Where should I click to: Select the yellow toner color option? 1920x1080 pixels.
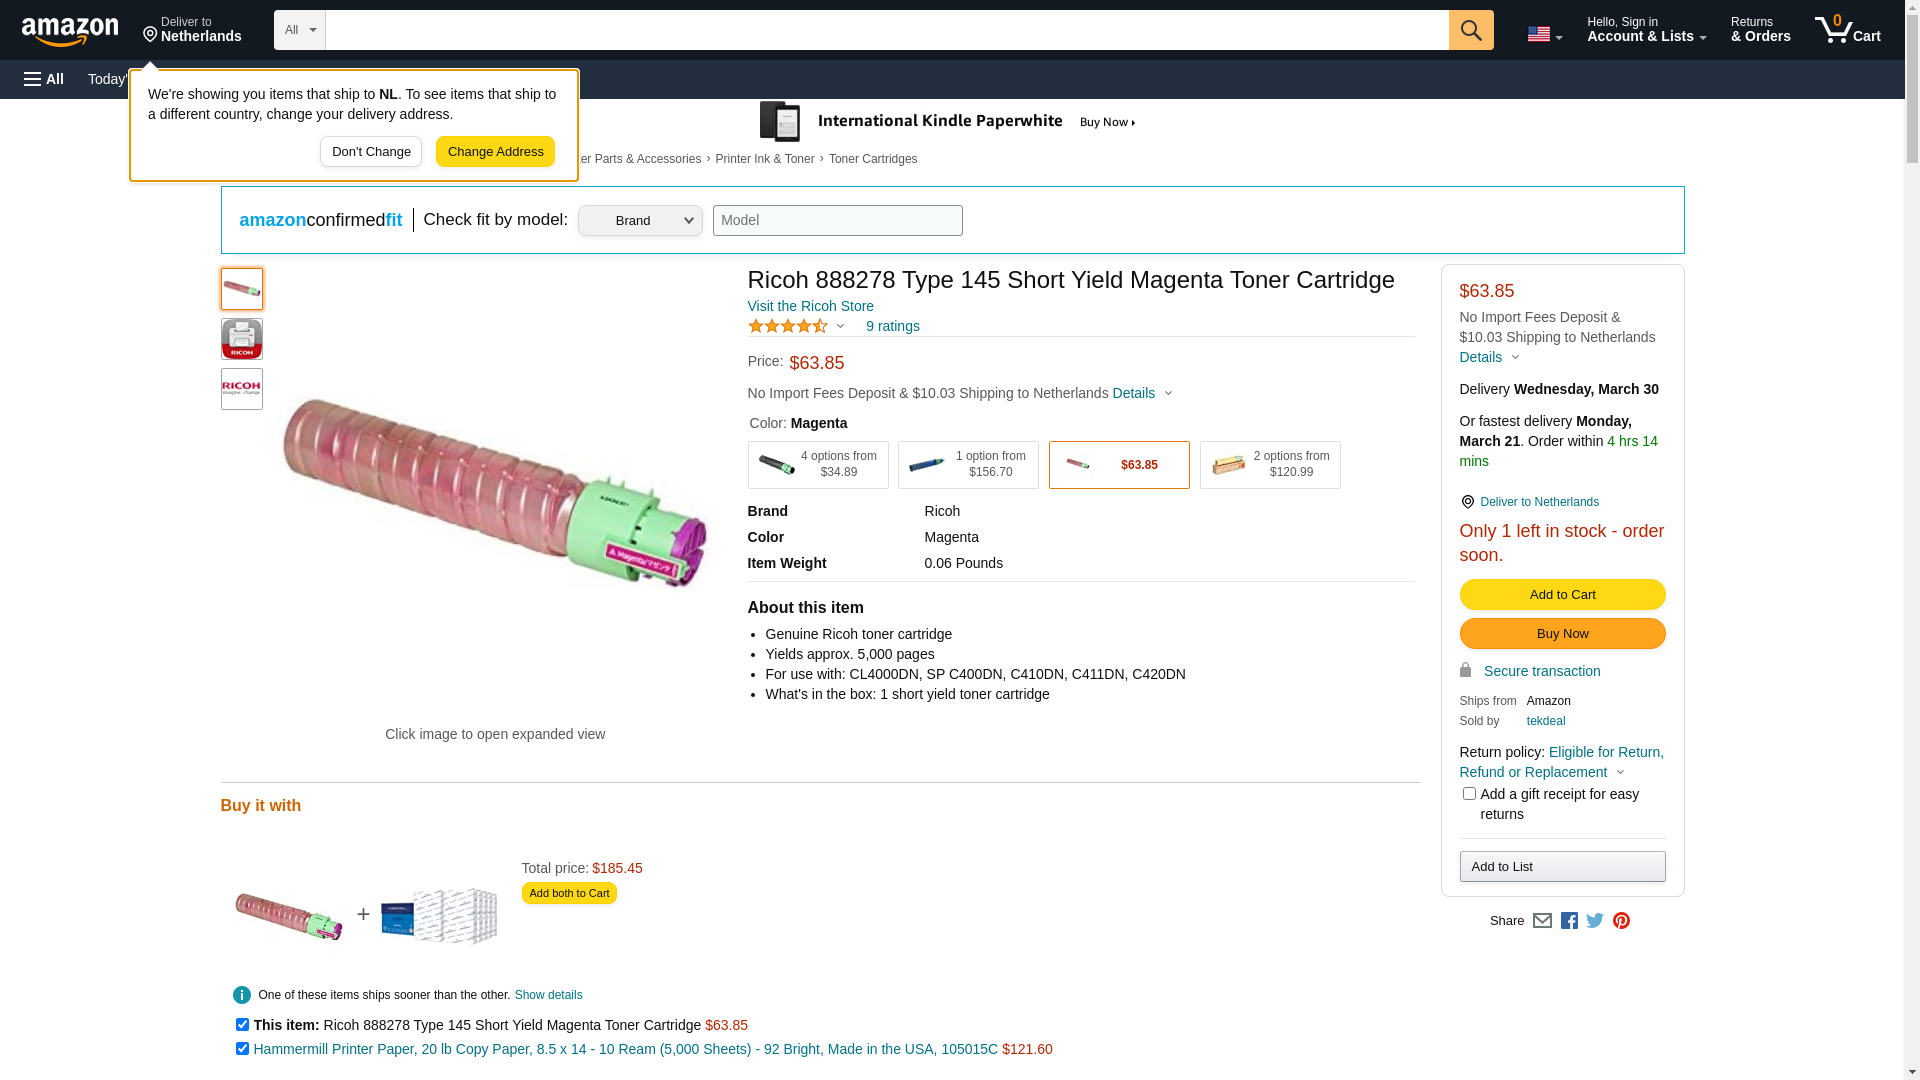click(x=1269, y=465)
